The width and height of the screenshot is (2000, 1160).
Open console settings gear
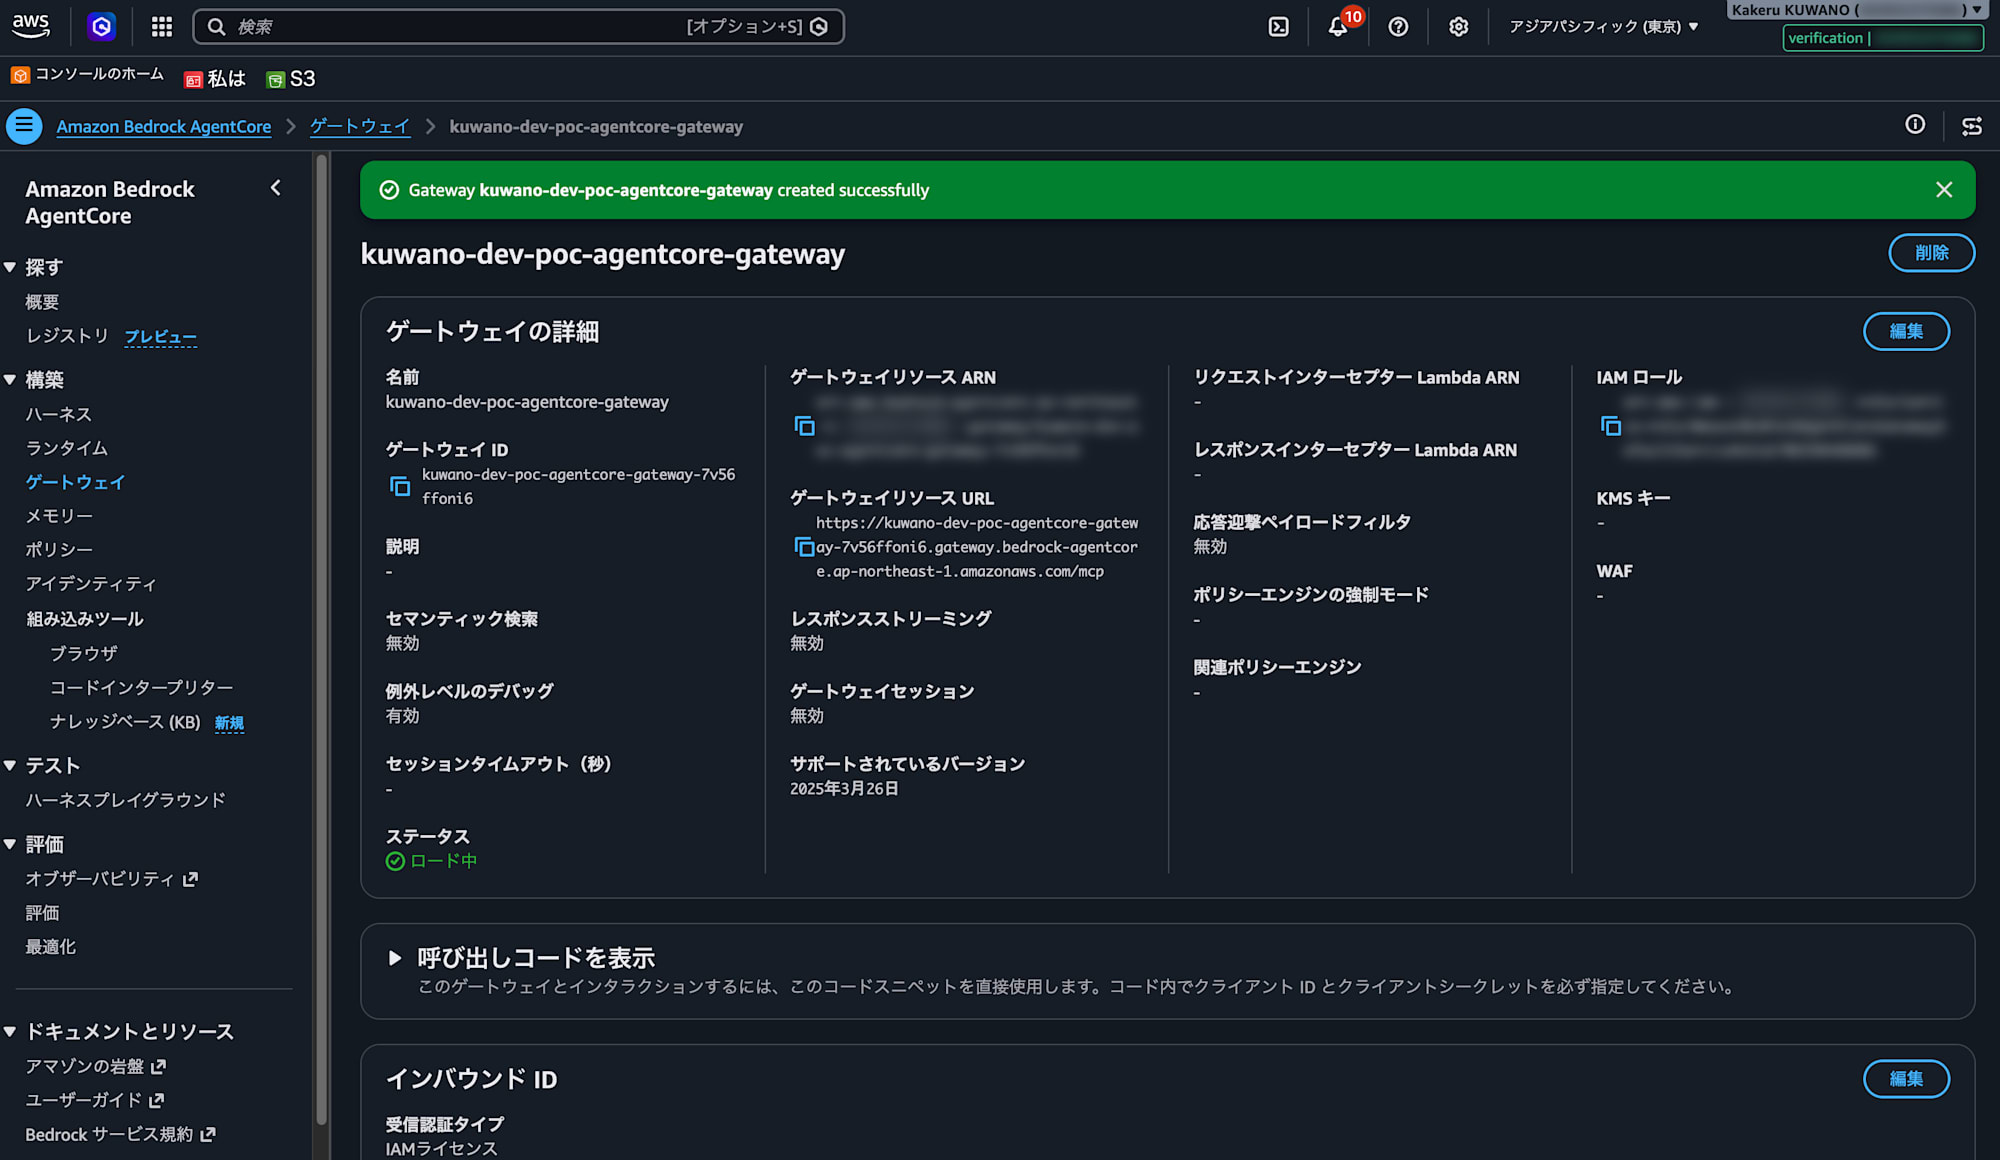point(1459,27)
